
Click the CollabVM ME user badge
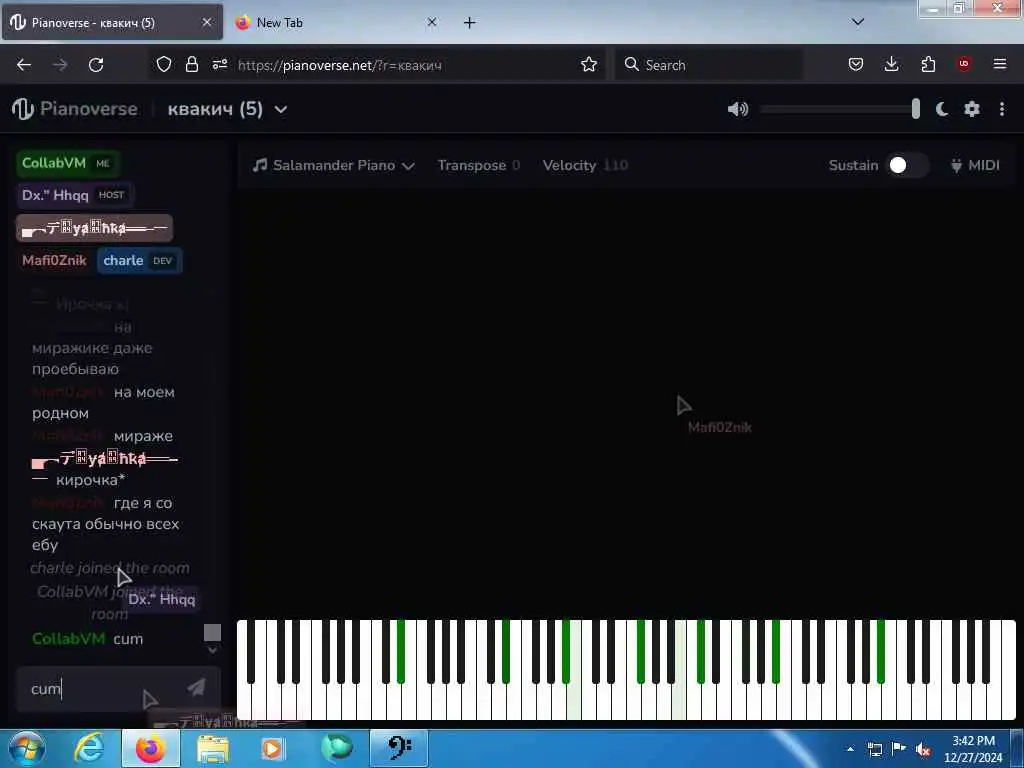point(68,163)
